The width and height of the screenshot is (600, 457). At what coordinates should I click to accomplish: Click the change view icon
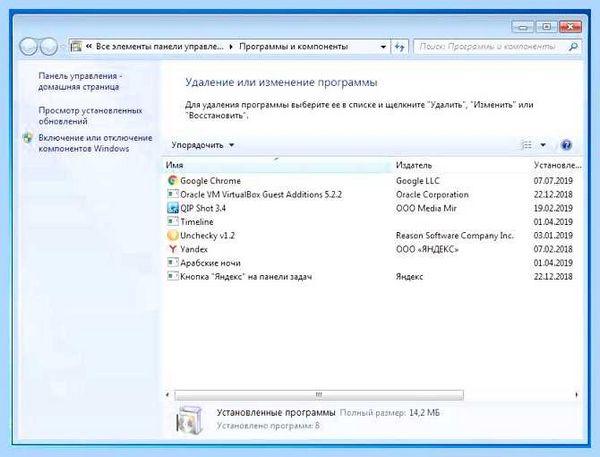tap(527, 145)
